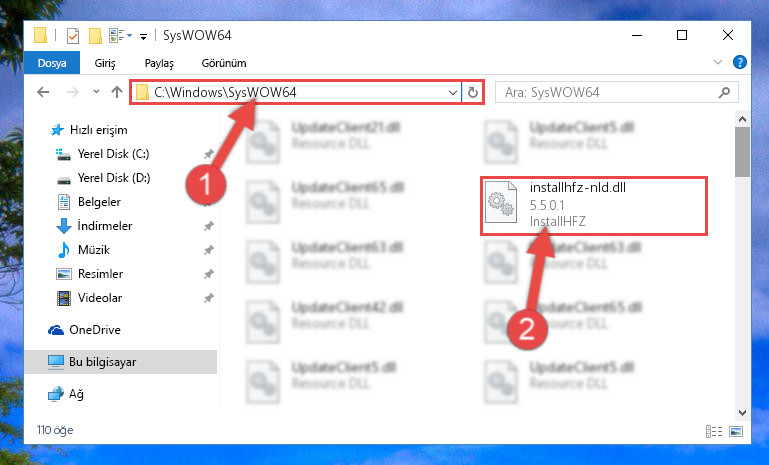This screenshot has width=769, height=465.
Task: Toggle the pin next to İndirmeler
Action: (x=208, y=226)
